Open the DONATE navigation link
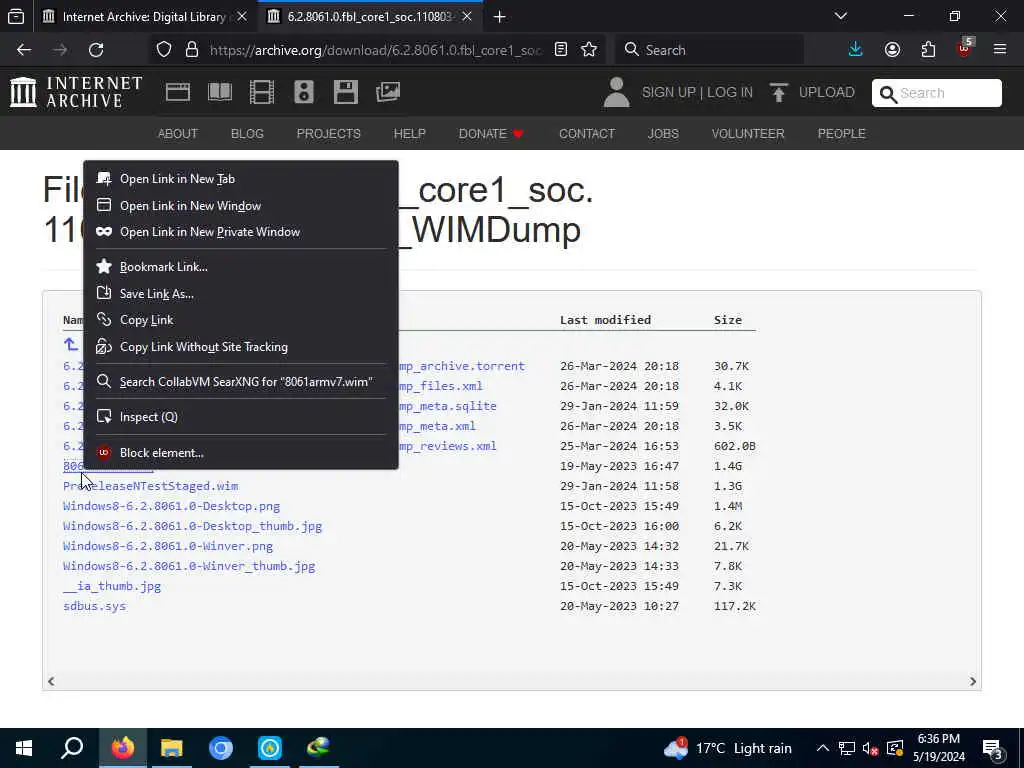1024x768 pixels. pos(491,134)
